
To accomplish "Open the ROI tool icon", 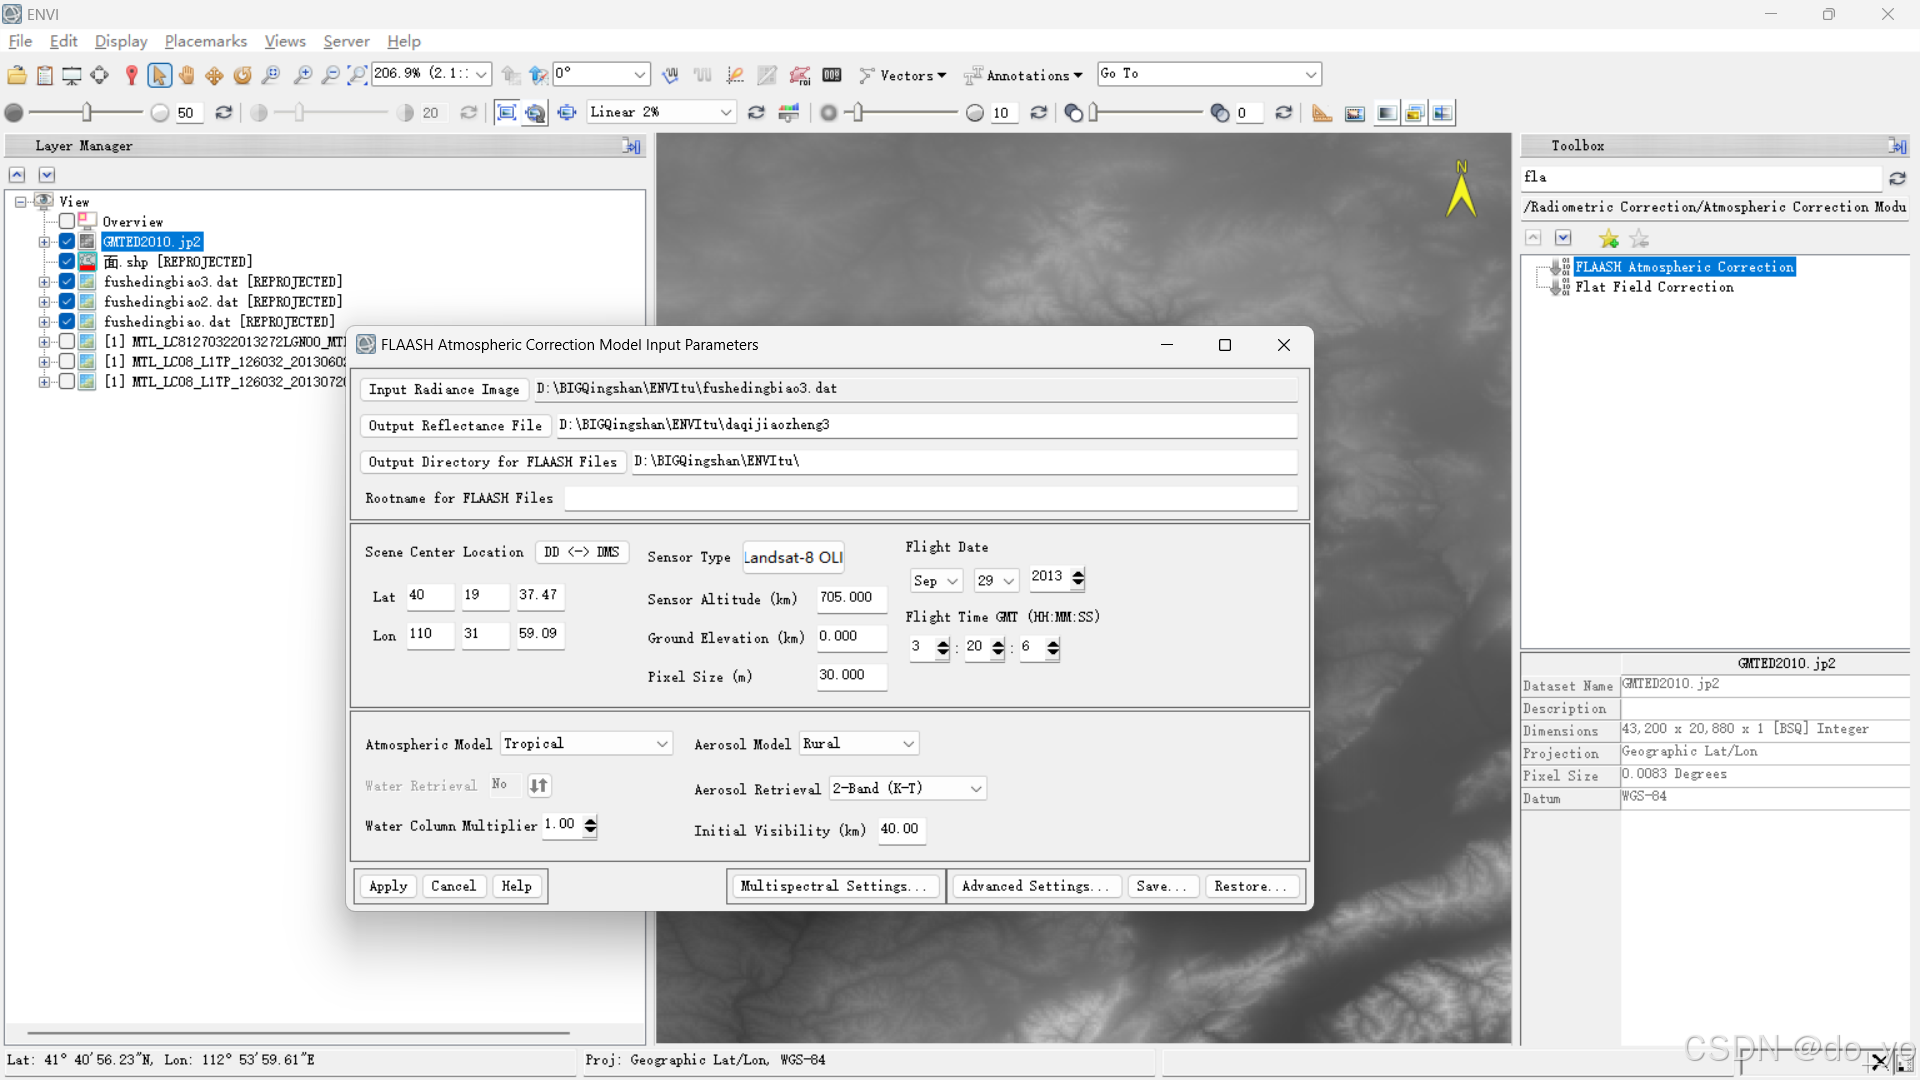I will tap(799, 75).
